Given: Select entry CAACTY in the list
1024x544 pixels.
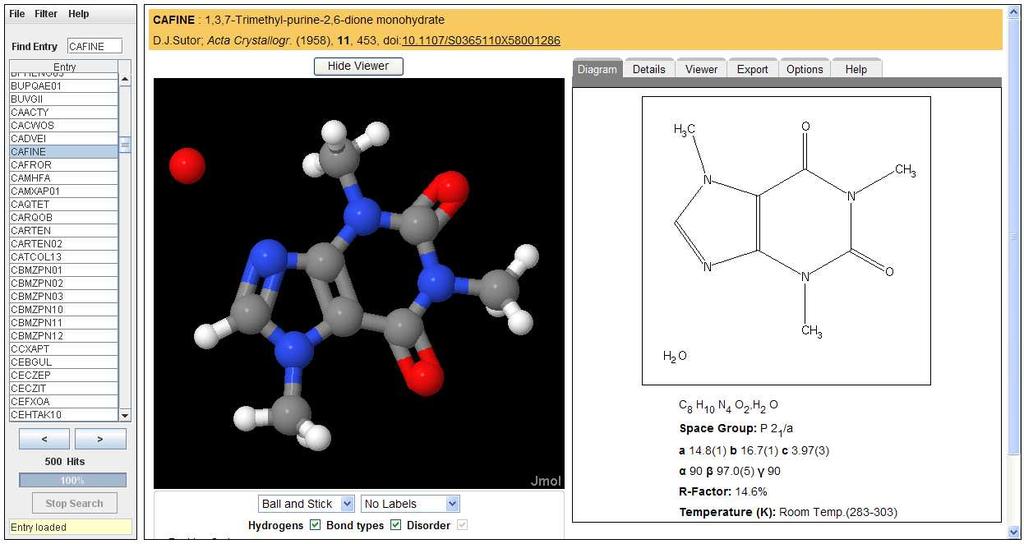Looking at the screenshot, I should (63, 112).
